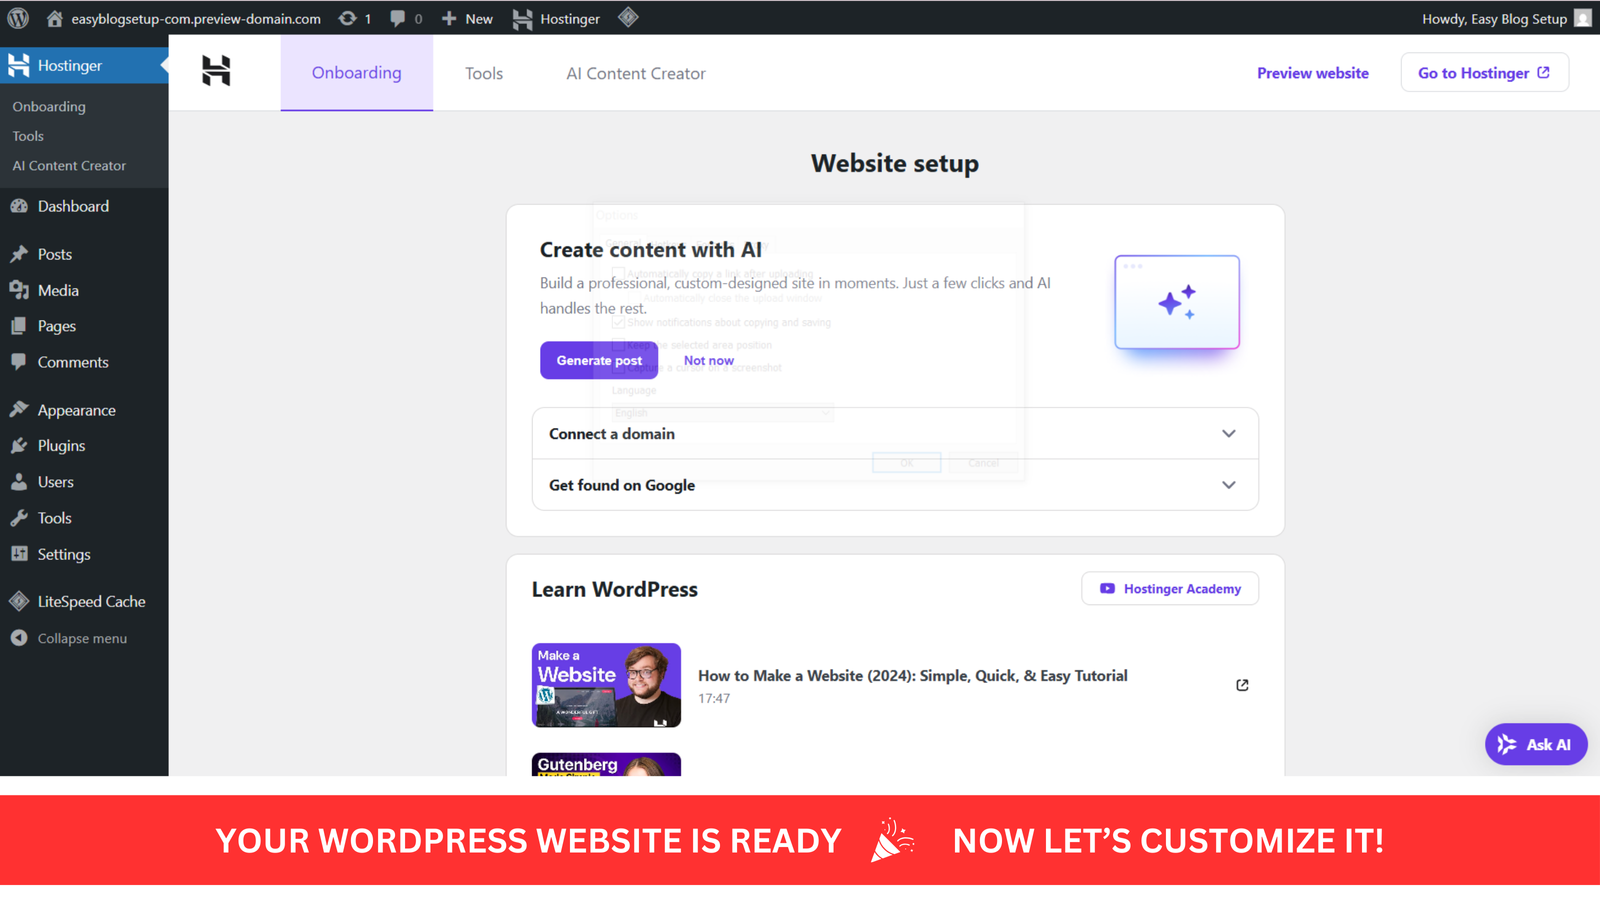The image size is (1600, 900).
Task: Open site home icon in admin bar
Action: pos(55,18)
